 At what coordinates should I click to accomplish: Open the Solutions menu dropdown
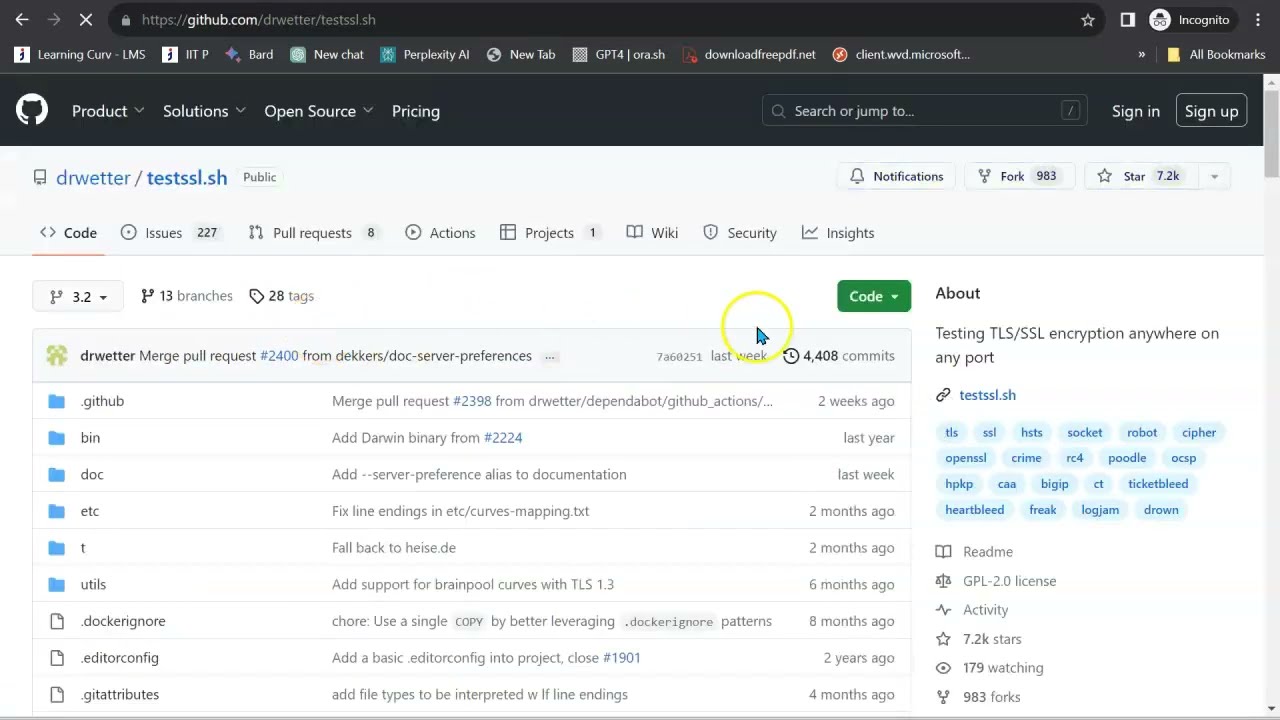point(204,111)
